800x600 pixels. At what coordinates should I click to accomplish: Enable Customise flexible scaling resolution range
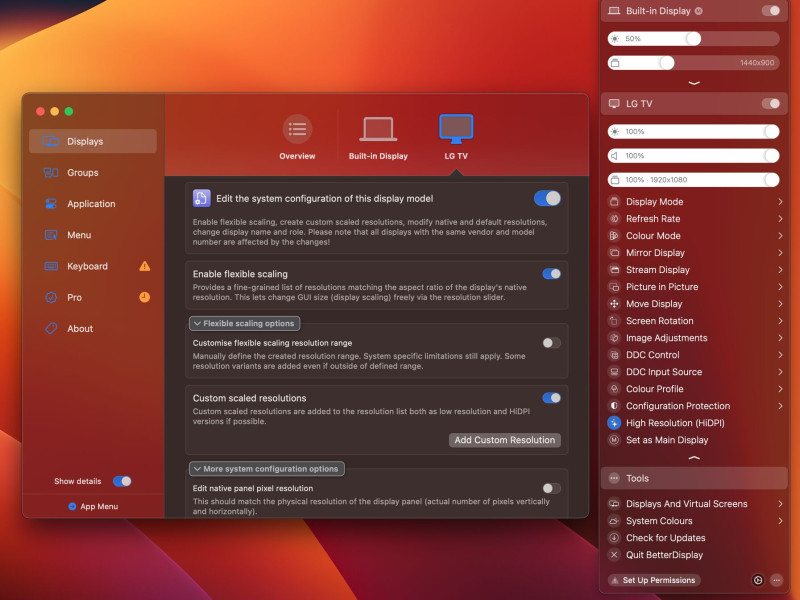[x=552, y=343]
